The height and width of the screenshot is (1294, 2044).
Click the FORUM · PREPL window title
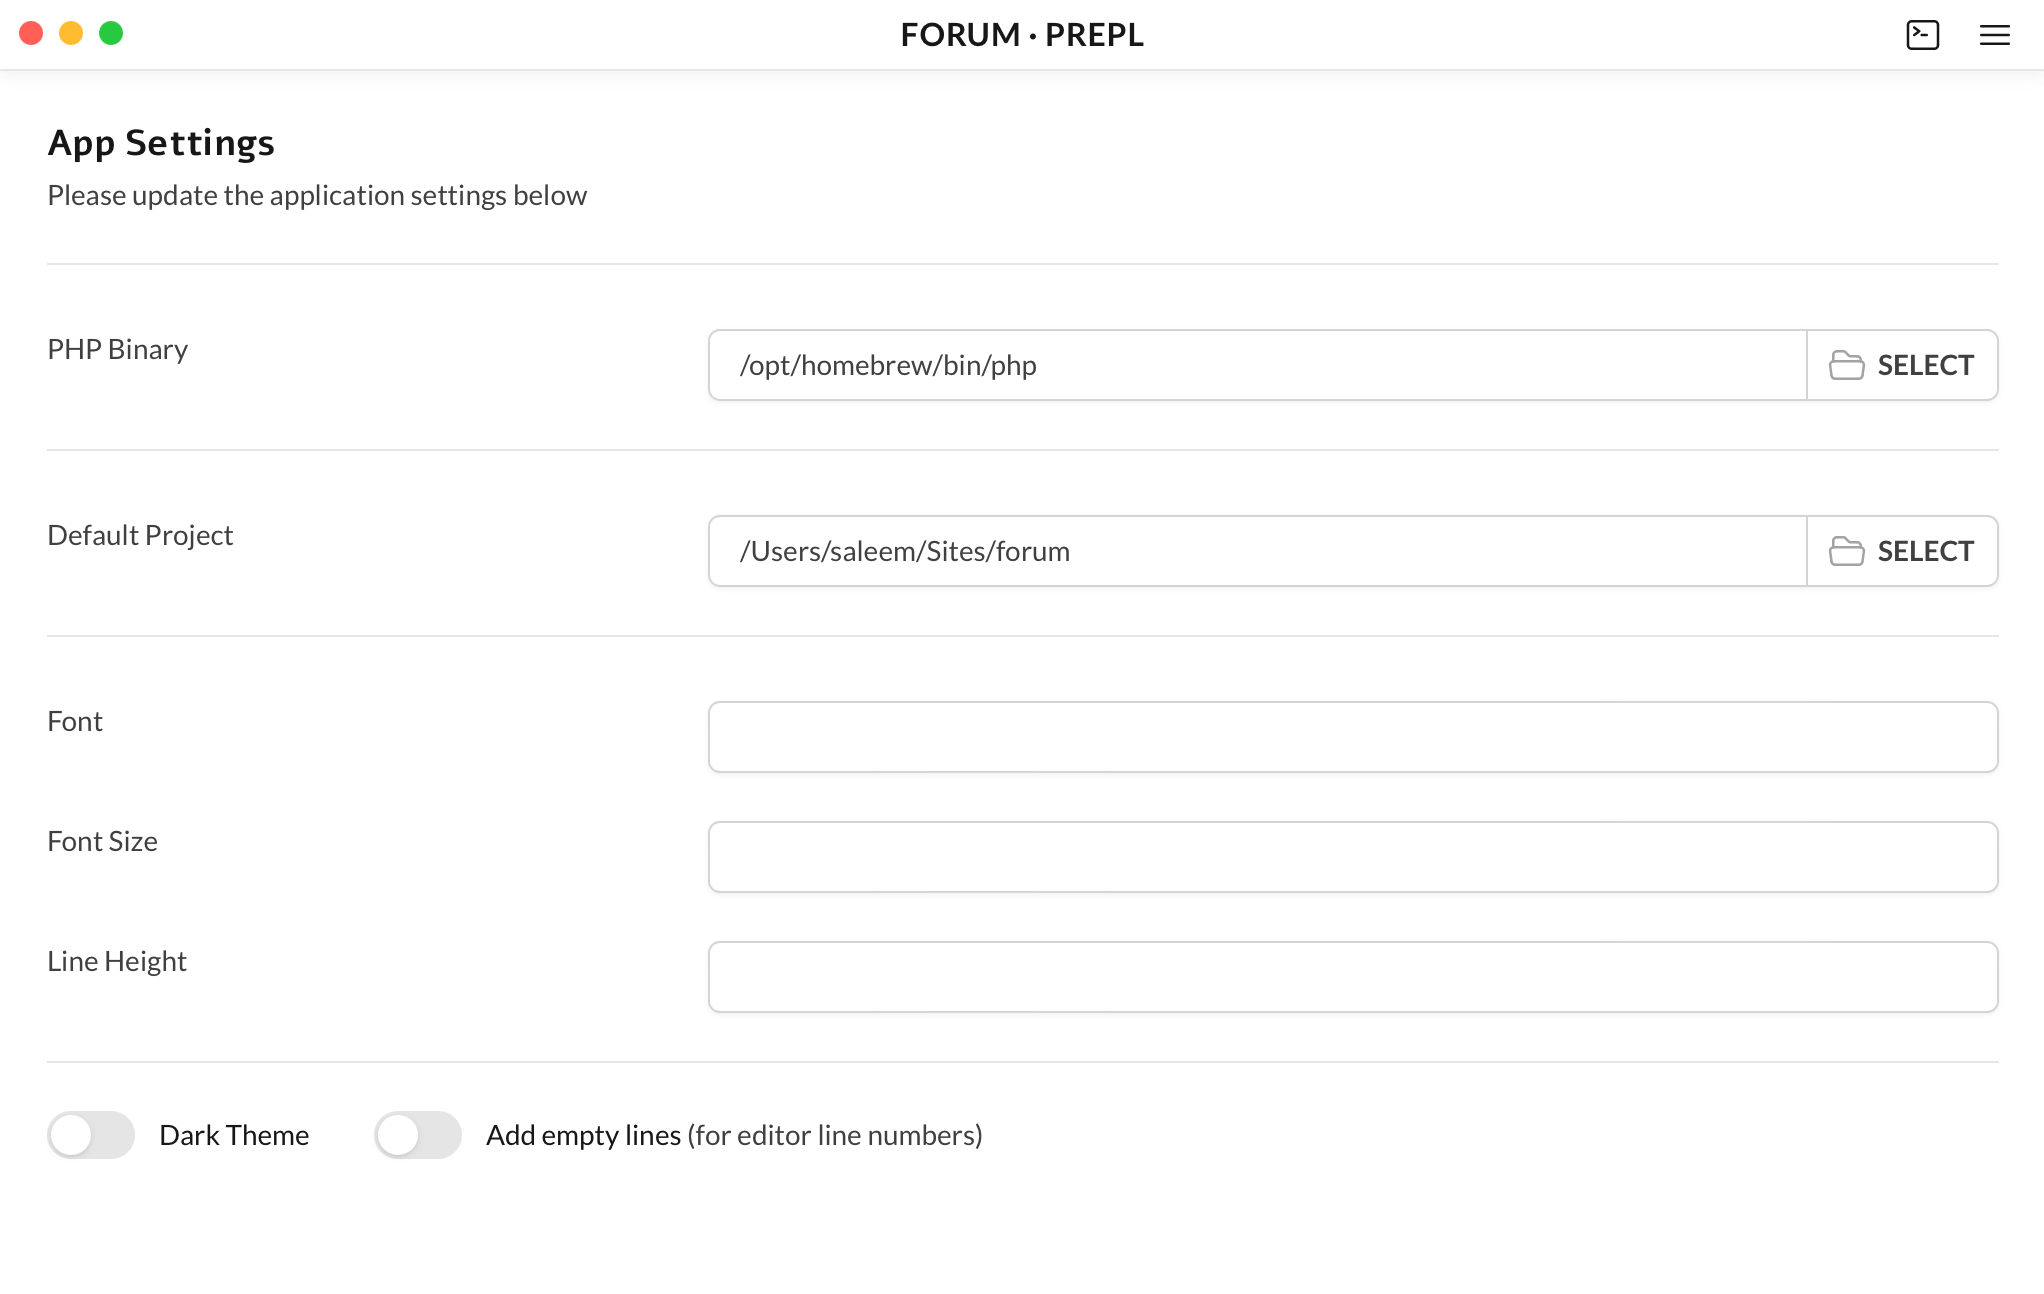click(1021, 35)
